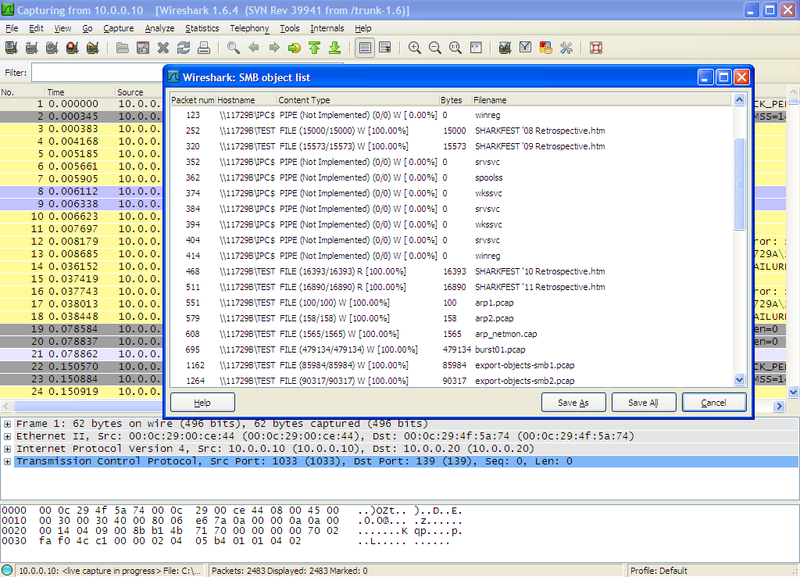Reset zoom to normal size
The width and height of the screenshot is (800, 577).
[456, 48]
